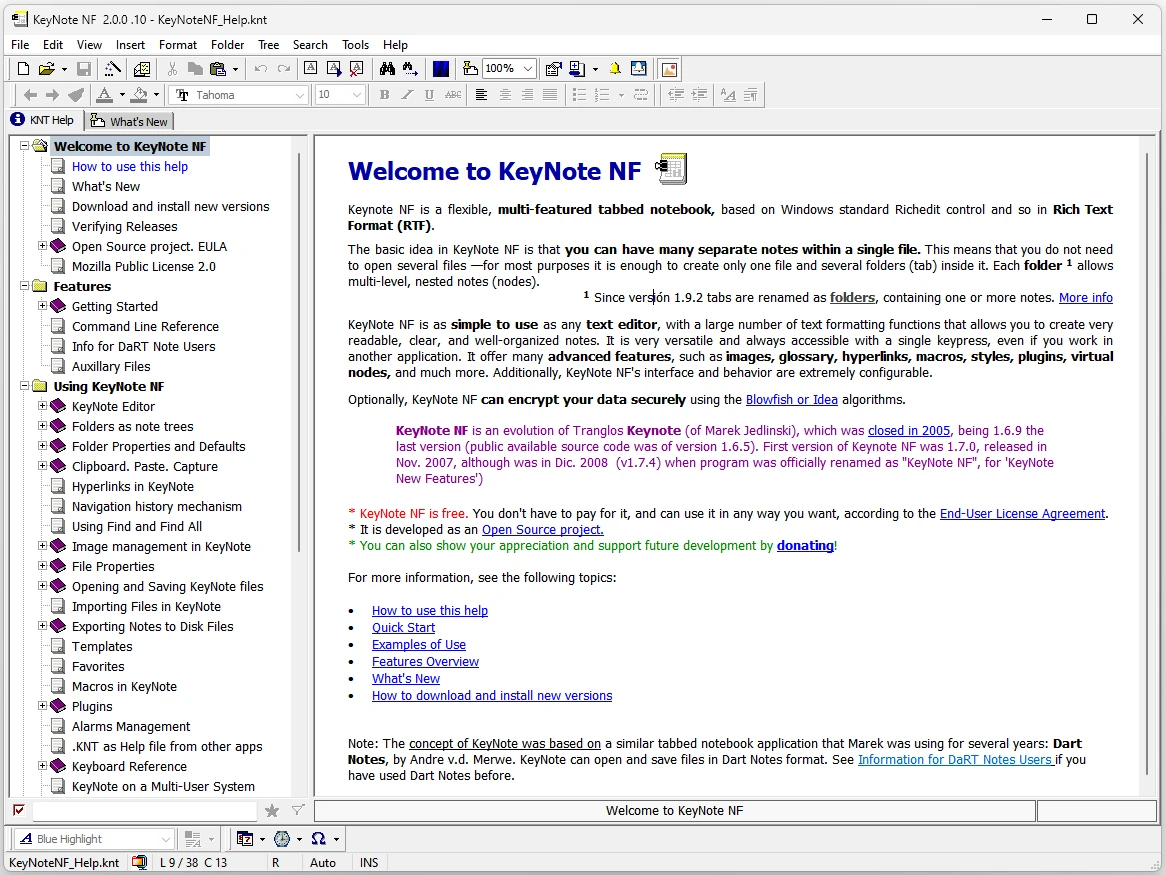Screen dimensions: 1166x875
Task: Click the Paste clipboard icon
Action: click(x=217, y=69)
